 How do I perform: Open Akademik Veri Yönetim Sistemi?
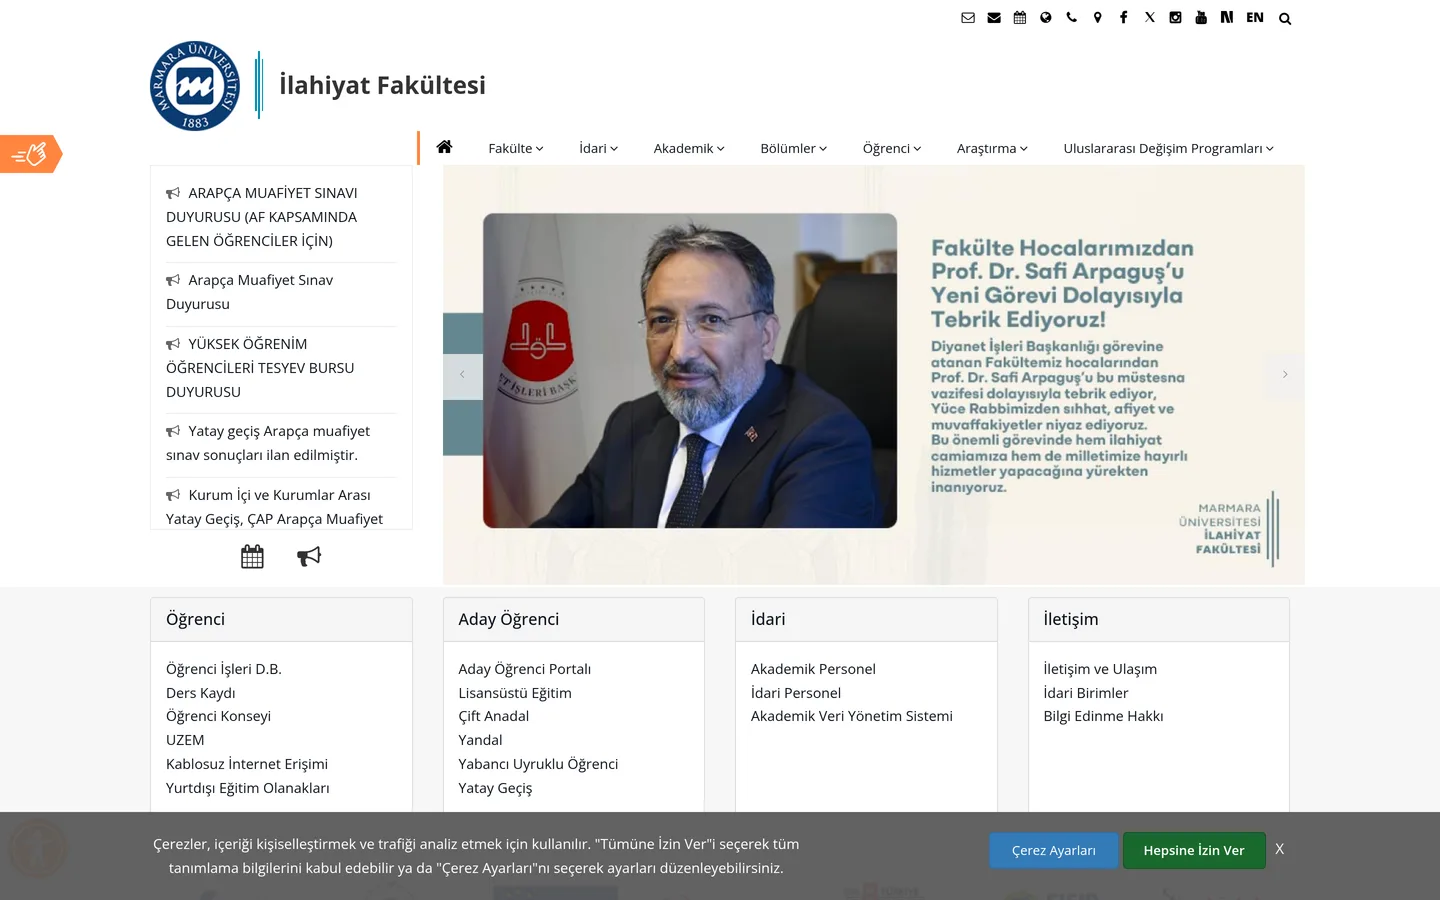point(852,716)
